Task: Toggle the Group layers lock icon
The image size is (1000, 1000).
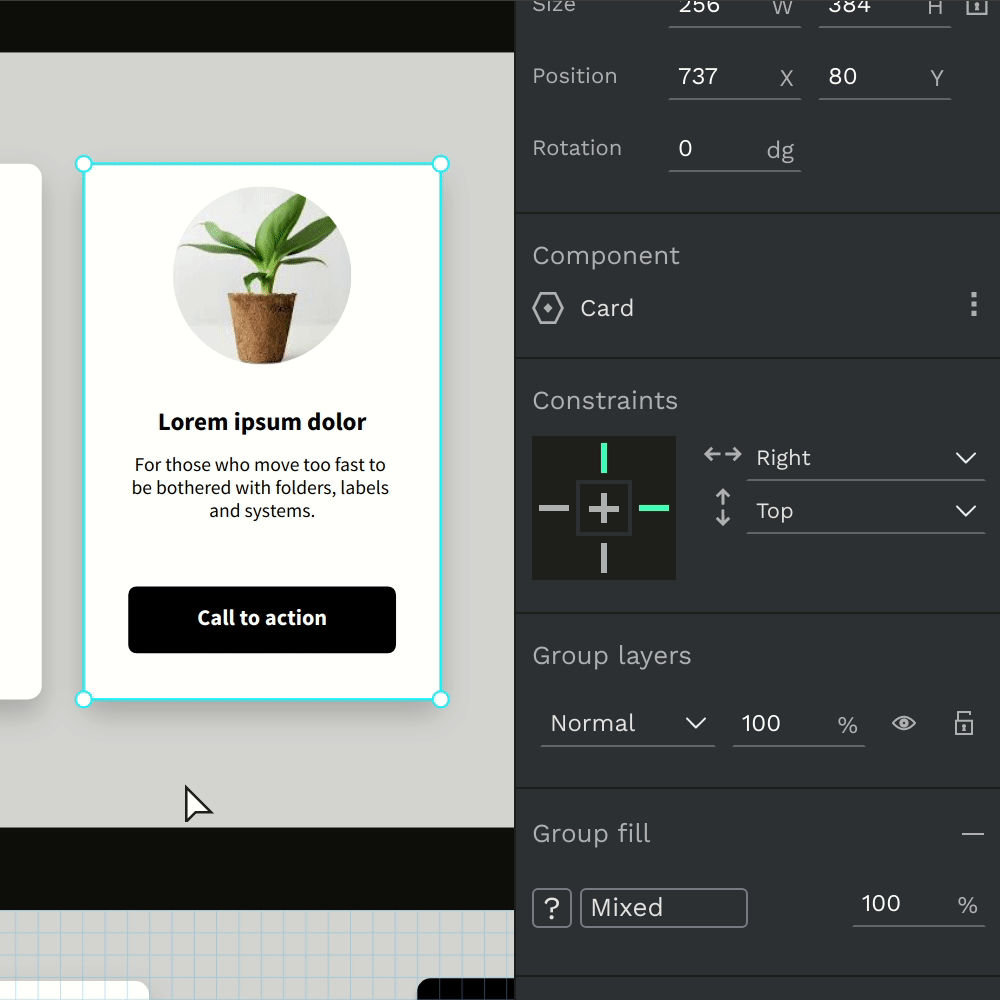Action: pyautogui.click(x=963, y=723)
